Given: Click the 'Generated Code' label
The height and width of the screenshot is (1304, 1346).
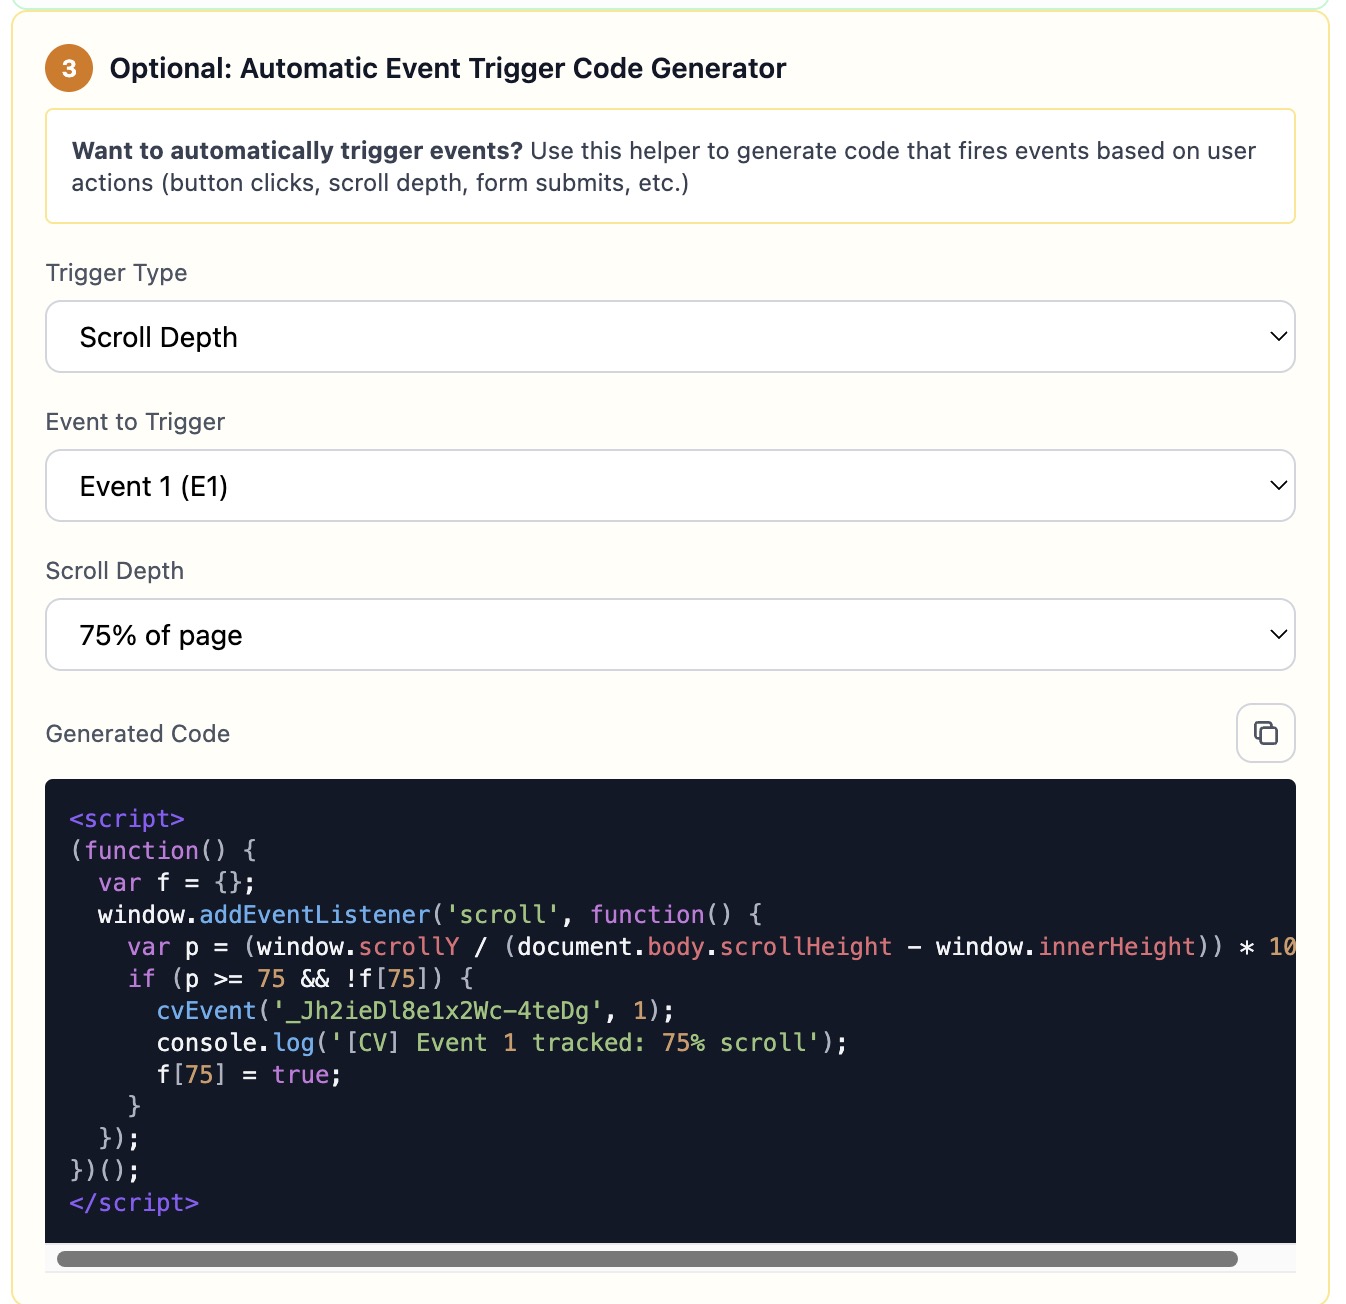Looking at the screenshot, I should 138,734.
